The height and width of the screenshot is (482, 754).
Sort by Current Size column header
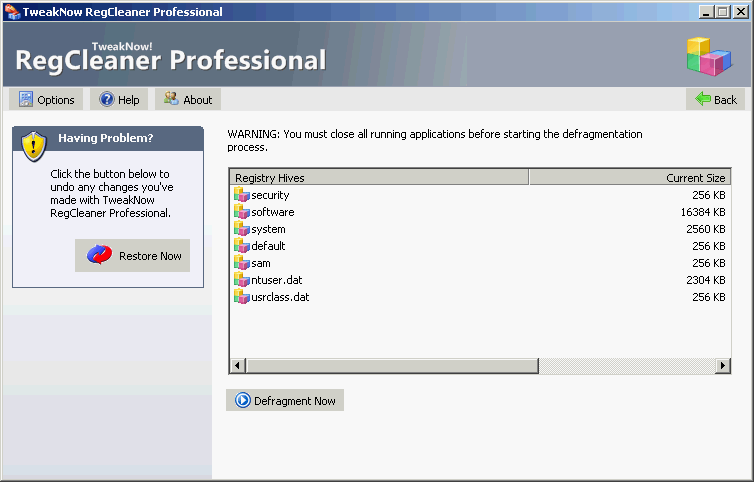coord(630,178)
